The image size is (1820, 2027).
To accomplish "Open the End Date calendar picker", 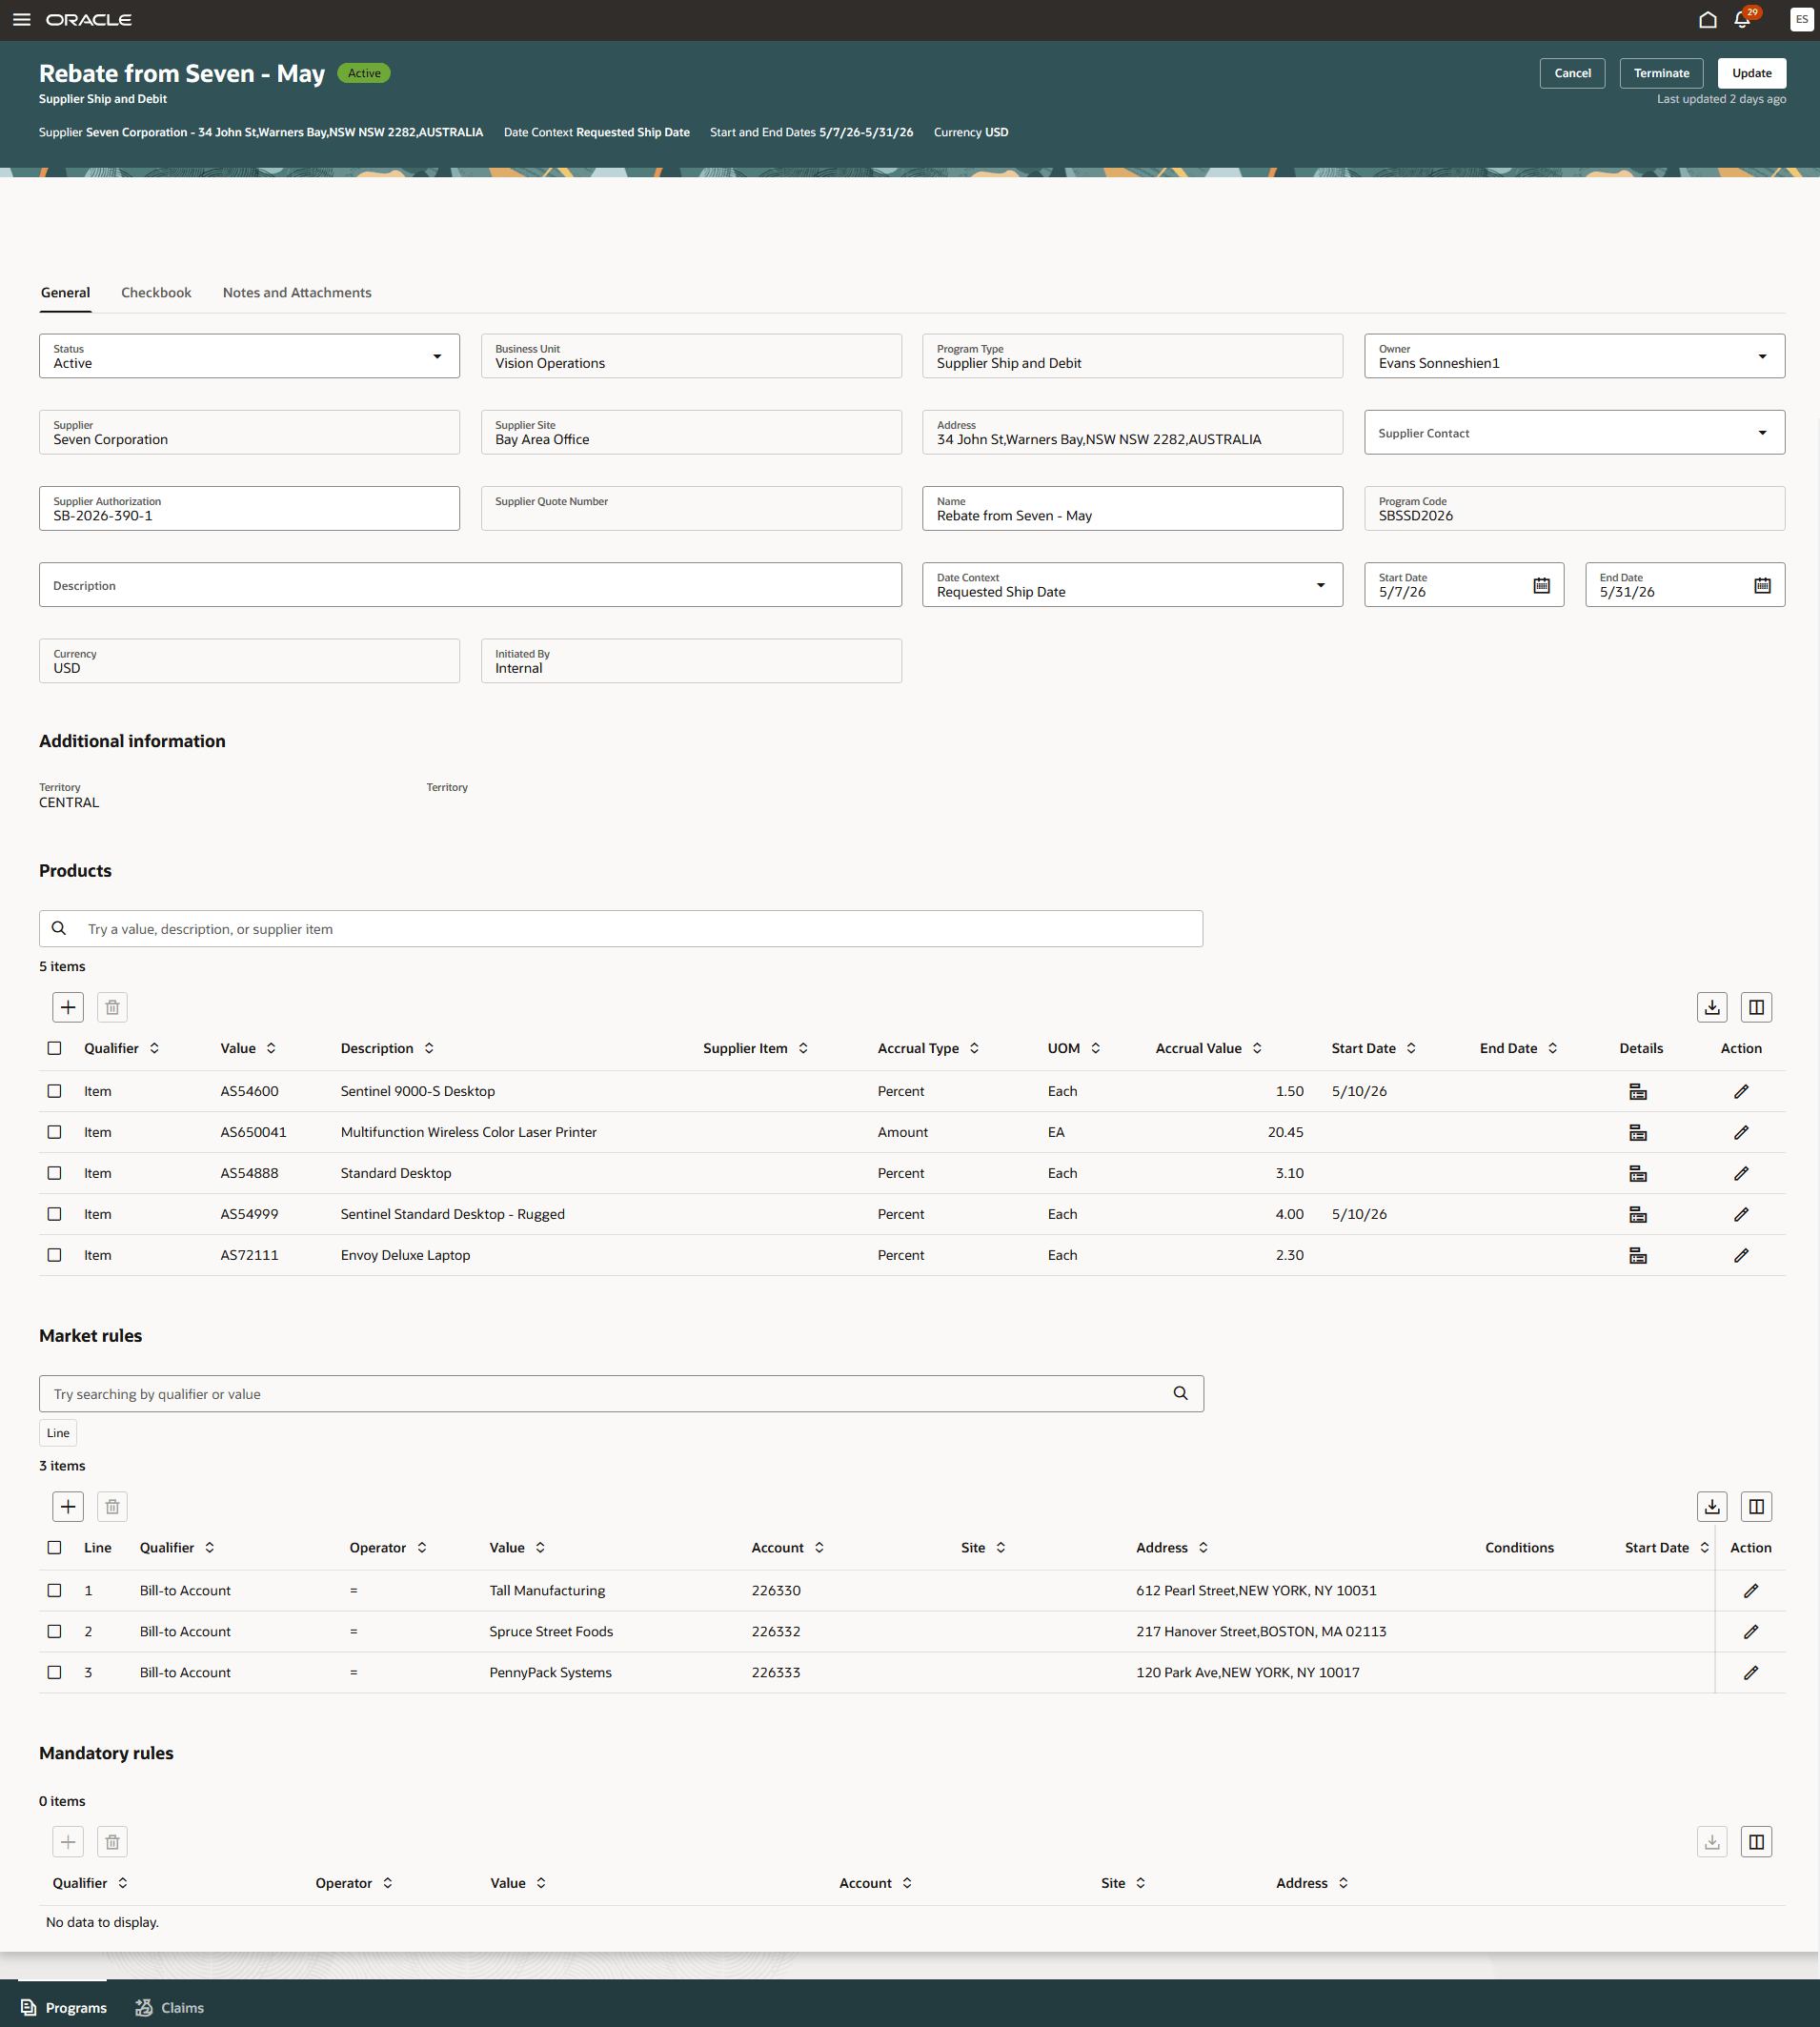I will 1762,585.
